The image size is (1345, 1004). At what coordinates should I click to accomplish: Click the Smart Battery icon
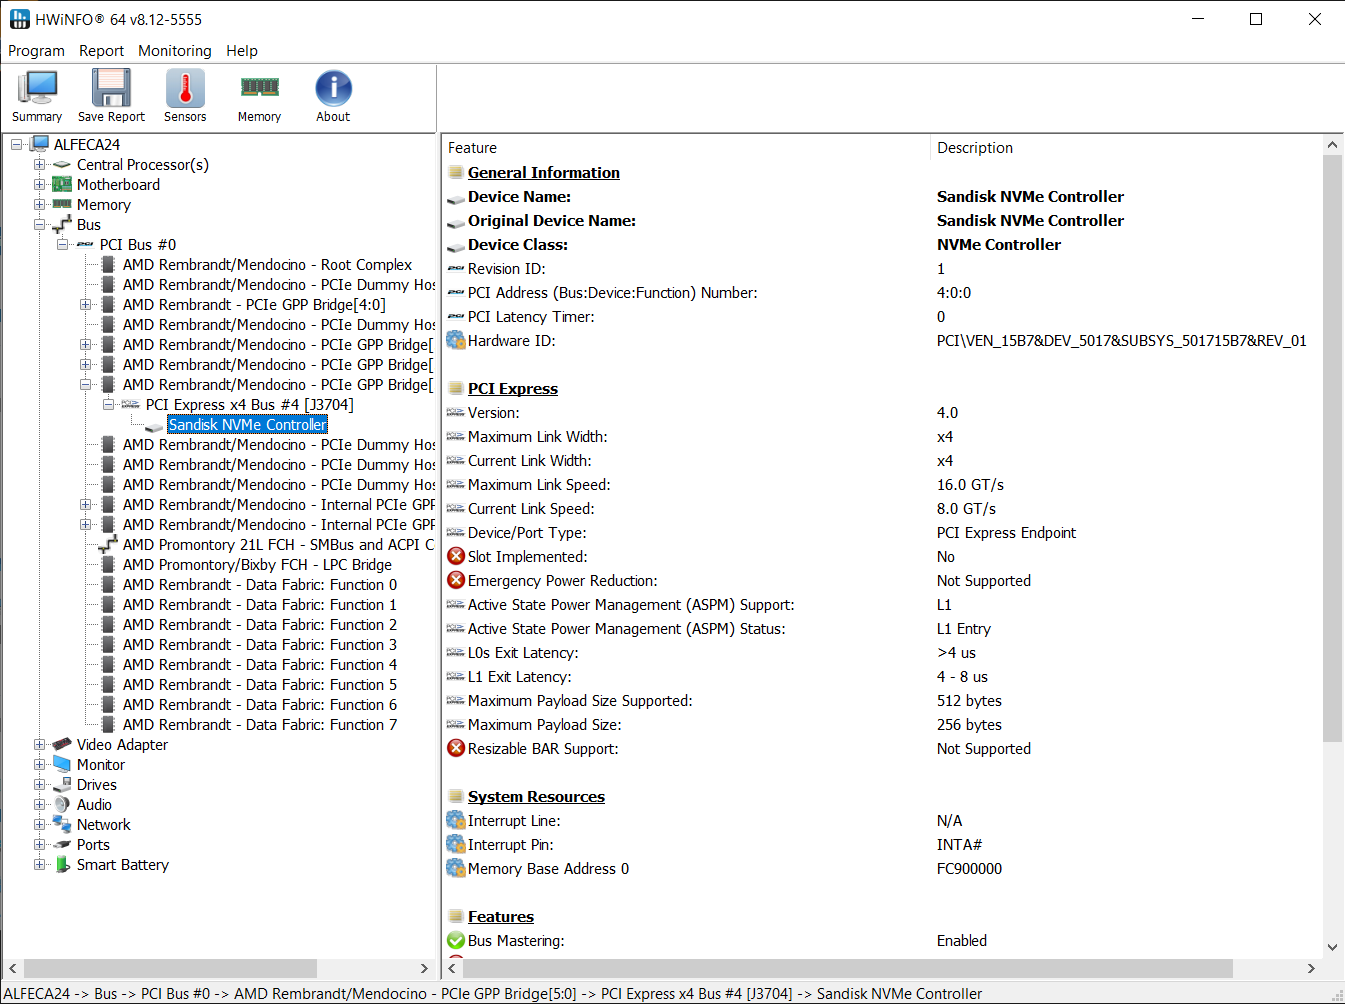62,864
